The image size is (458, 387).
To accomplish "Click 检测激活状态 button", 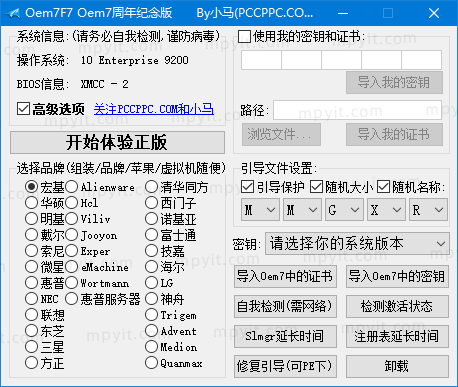I will tap(397, 306).
